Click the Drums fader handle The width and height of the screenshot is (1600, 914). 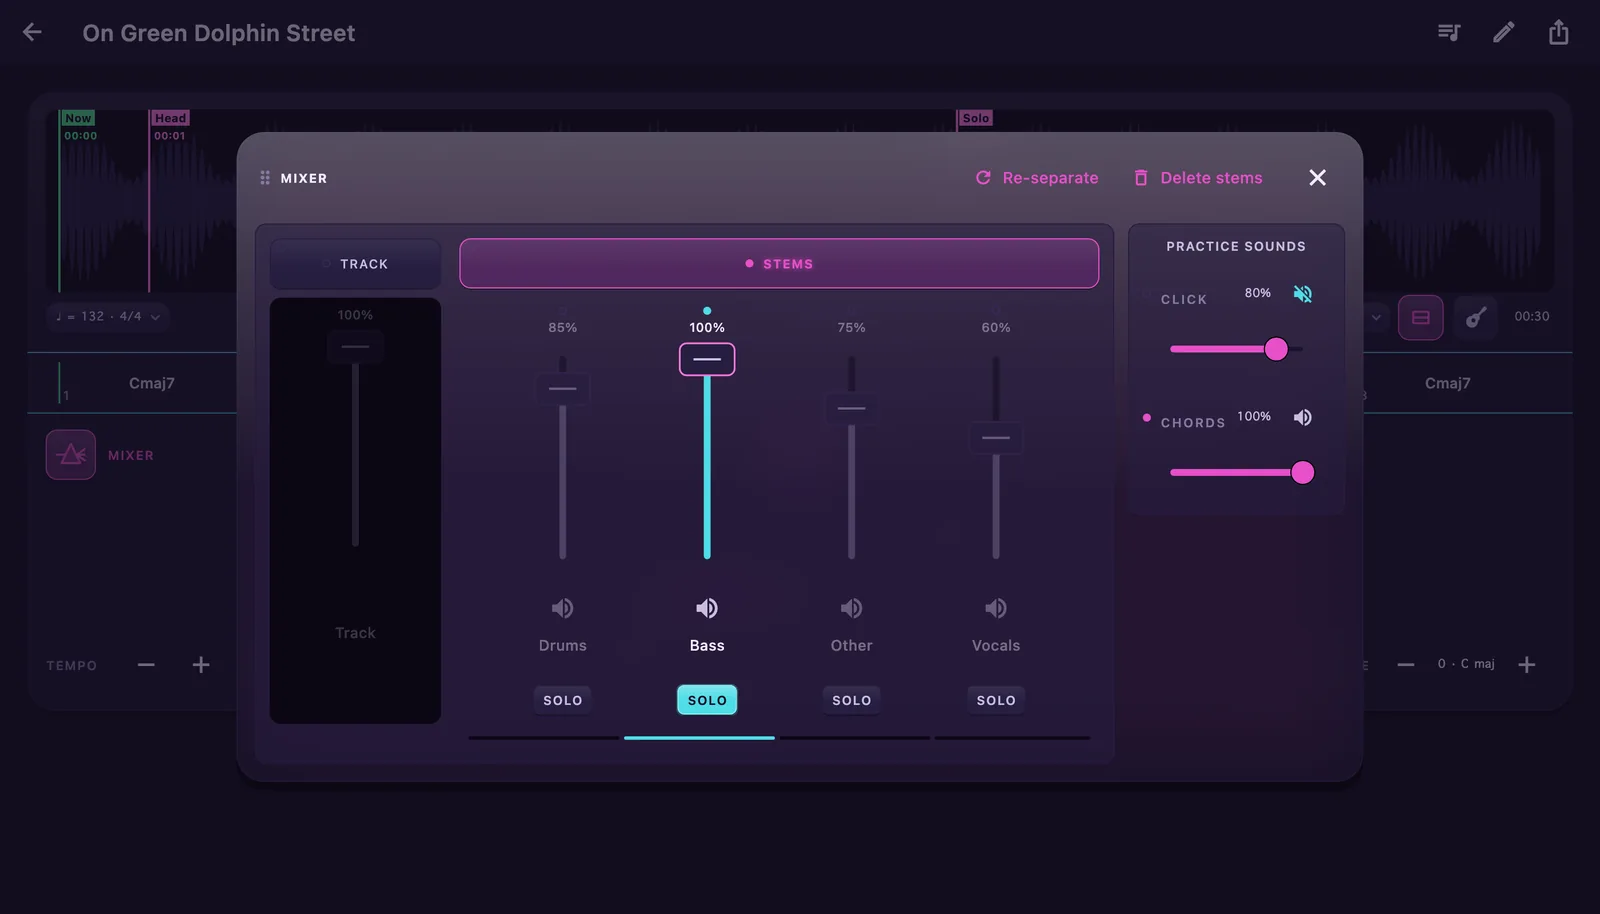pos(562,388)
